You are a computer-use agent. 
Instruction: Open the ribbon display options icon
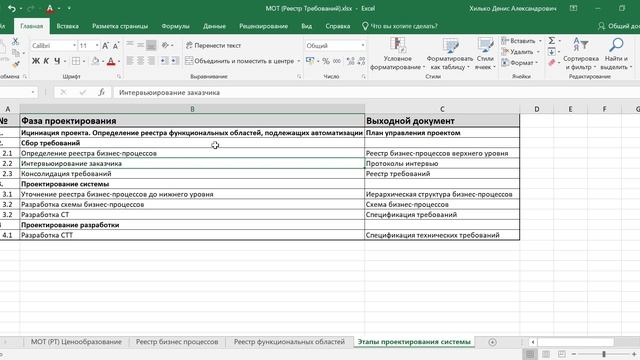coord(573,8)
